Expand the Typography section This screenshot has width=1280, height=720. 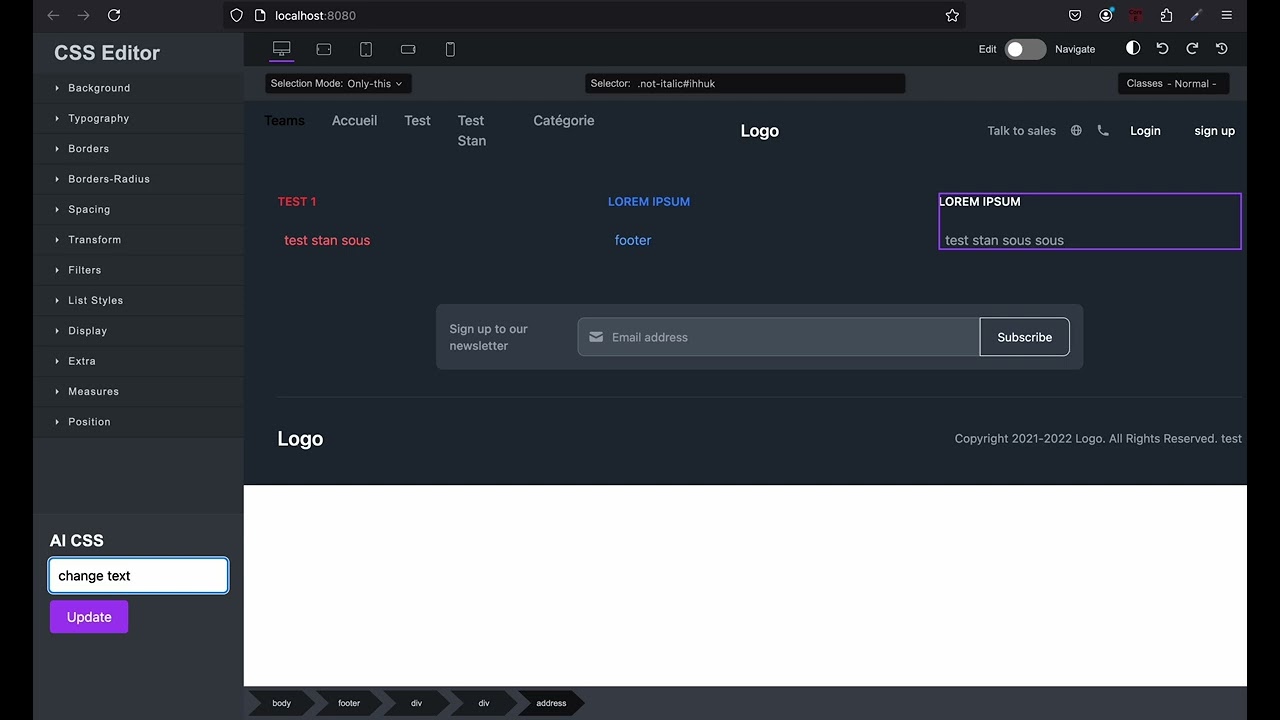point(138,118)
